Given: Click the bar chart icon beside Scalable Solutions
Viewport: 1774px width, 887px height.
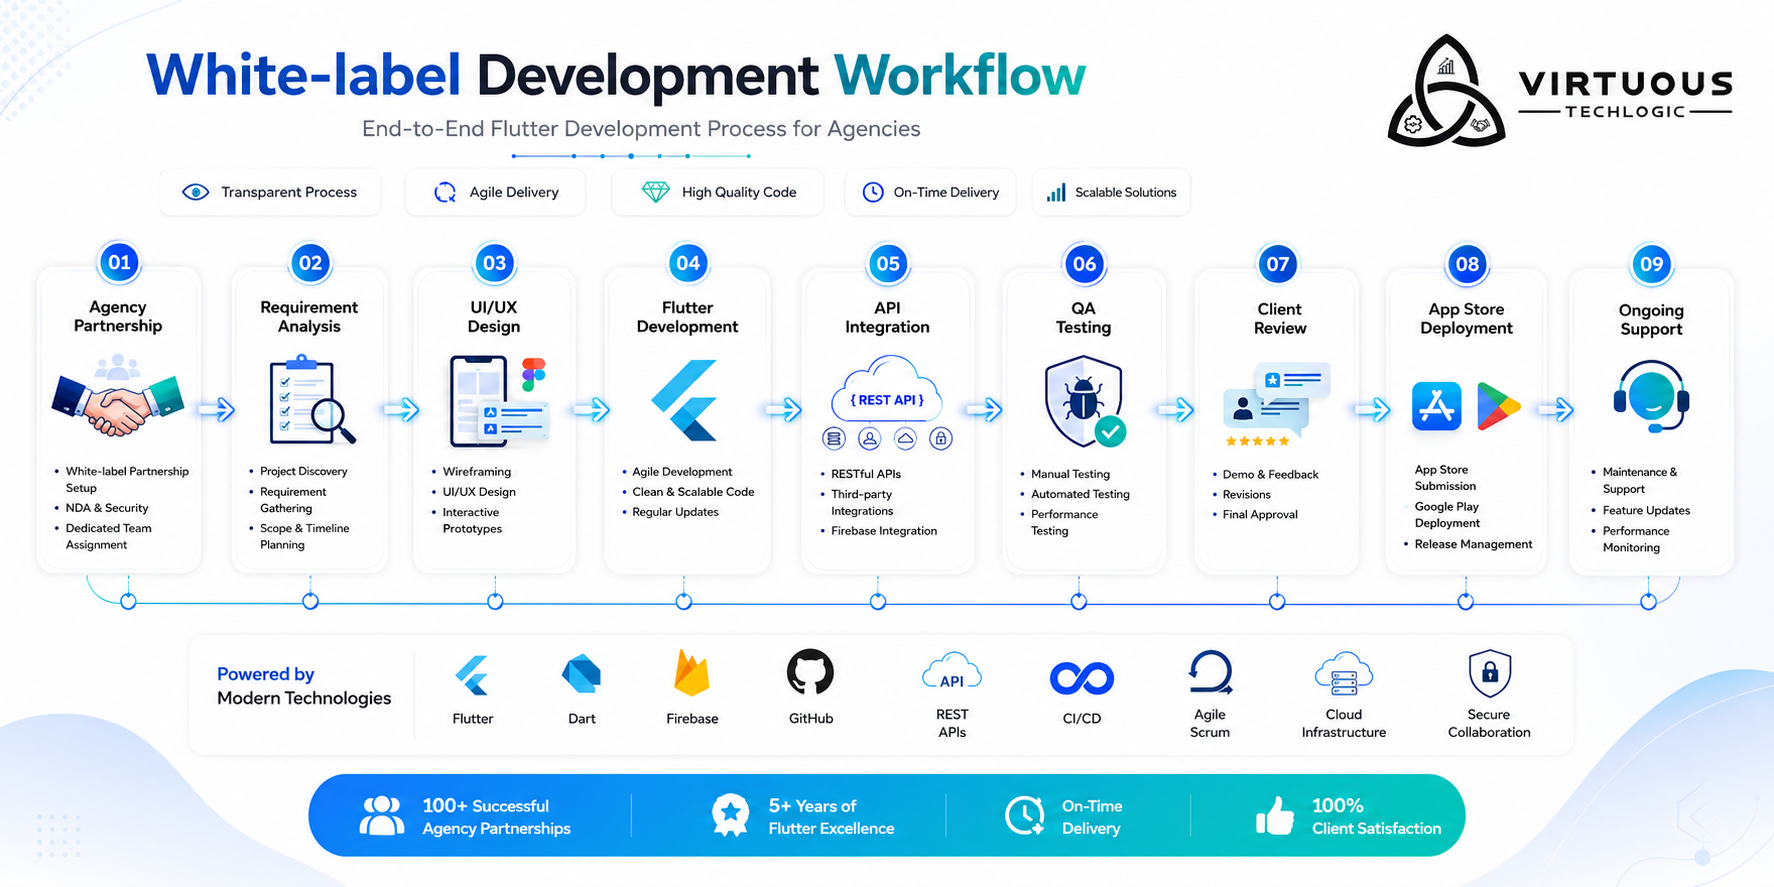Looking at the screenshot, I should (1056, 193).
